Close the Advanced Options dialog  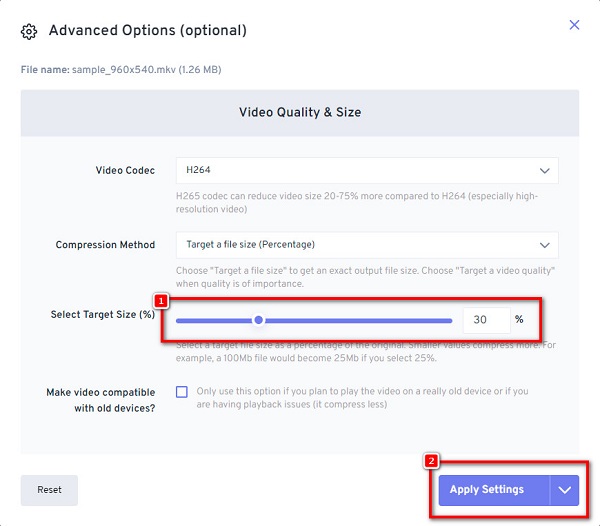574,25
